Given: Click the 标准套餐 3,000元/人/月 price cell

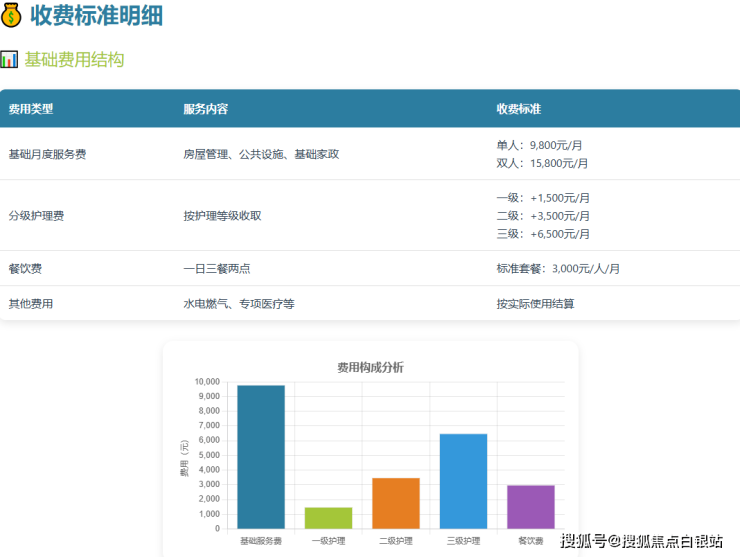Looking at the screenshot, I should (558, 268).
